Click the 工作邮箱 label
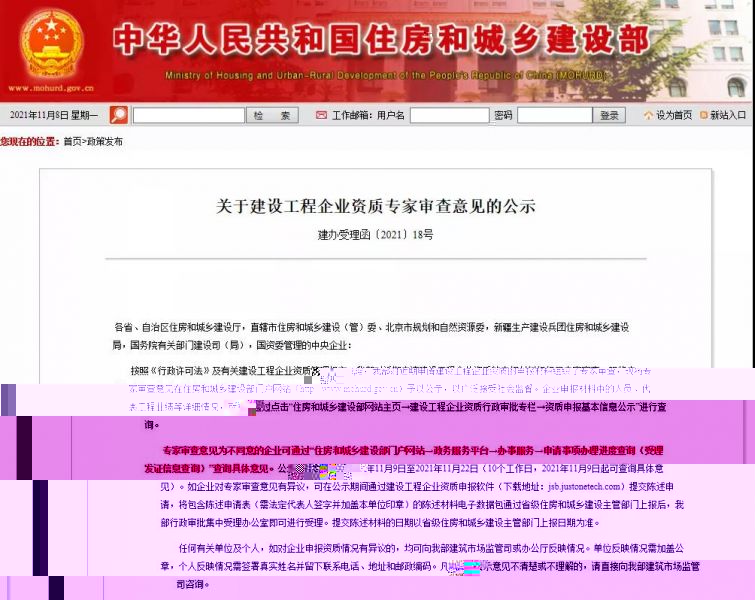755x600 pixels. (351, 115)
